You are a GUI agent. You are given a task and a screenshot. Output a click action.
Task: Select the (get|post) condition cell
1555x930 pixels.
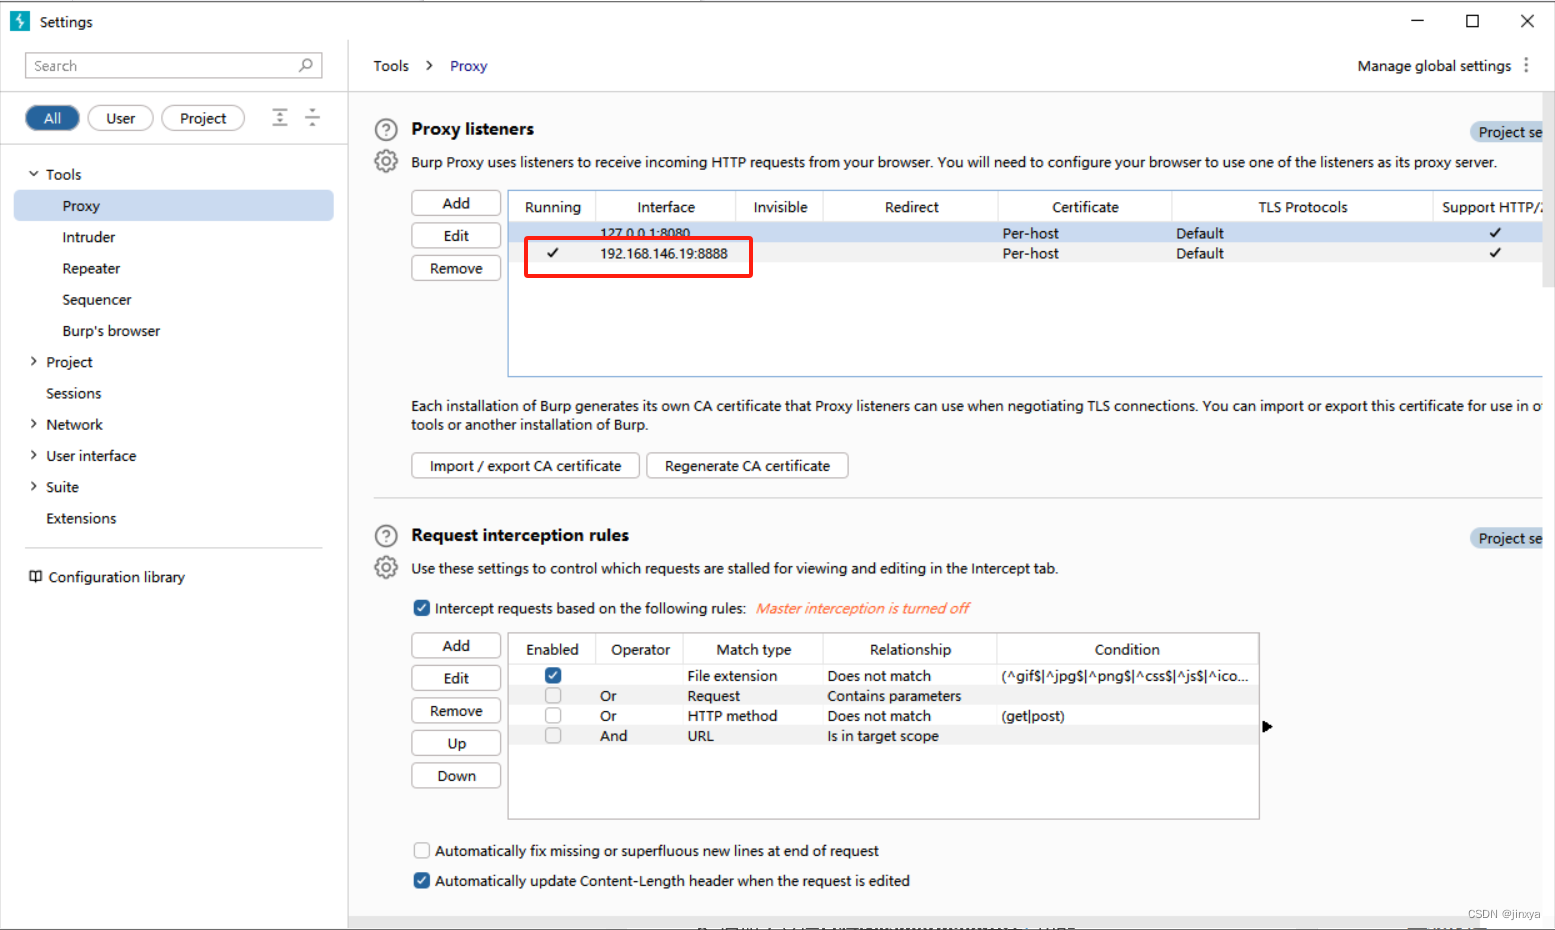coord(1127,716)
